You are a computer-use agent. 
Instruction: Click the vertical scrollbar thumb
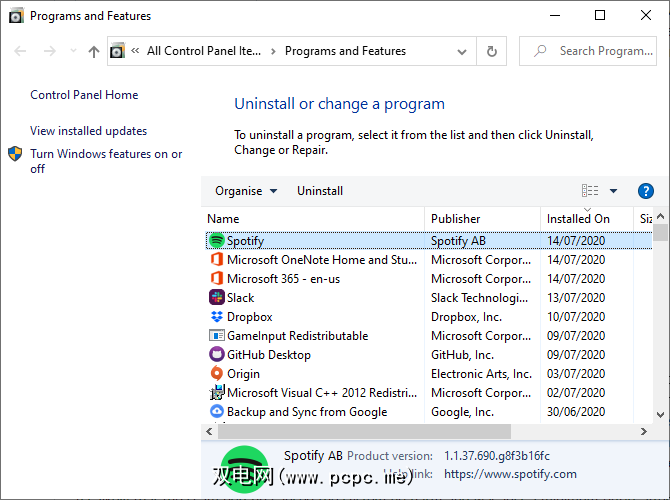coord(661,233)
